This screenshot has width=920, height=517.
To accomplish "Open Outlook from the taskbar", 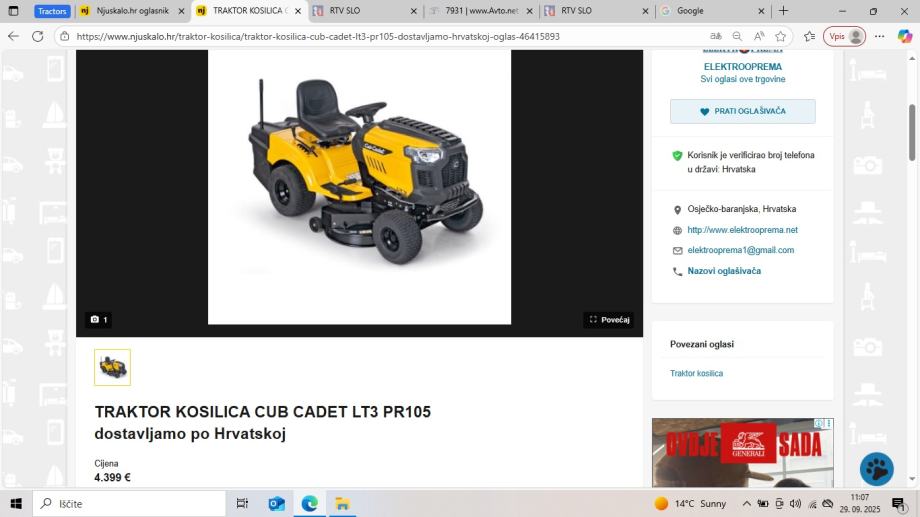I will (x=276, y=504).
